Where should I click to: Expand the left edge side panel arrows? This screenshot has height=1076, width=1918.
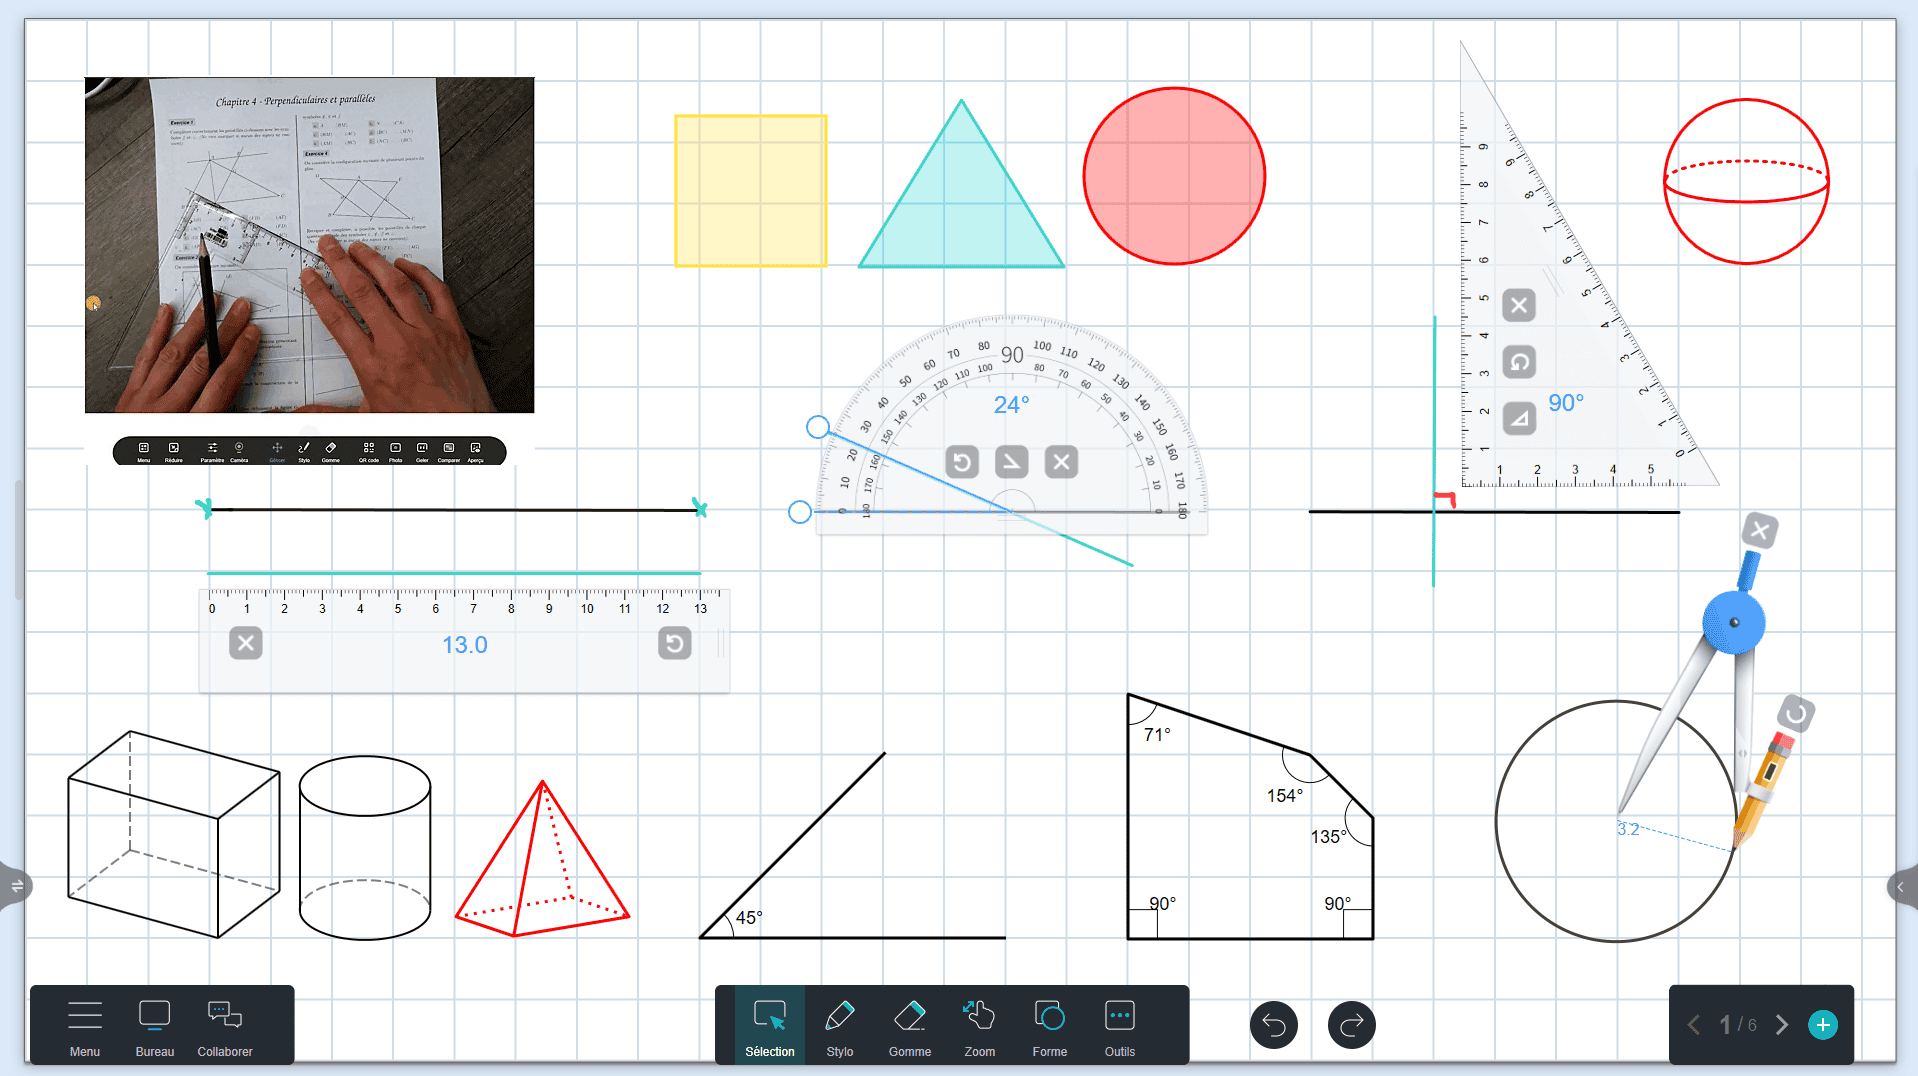click(x=18, y=886)
